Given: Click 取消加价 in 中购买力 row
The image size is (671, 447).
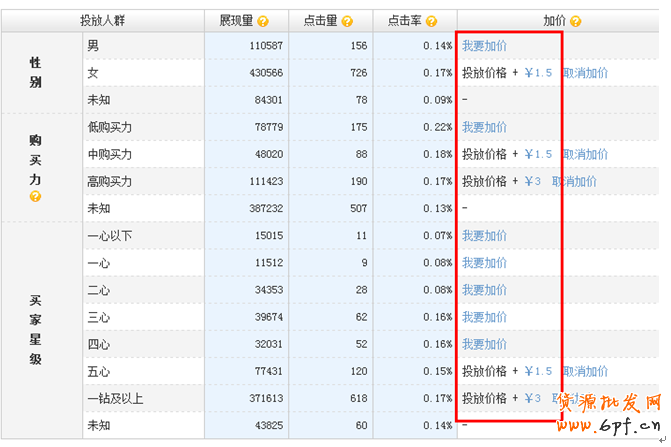Looking at the screenshot, I should (585, 155).
